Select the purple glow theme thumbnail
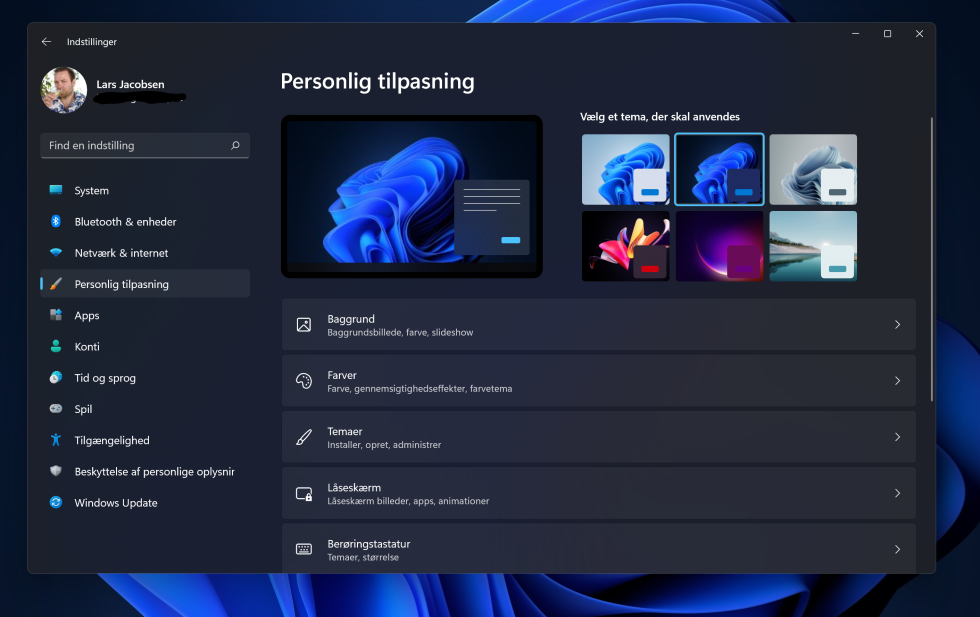 click(x=719, y=246)
